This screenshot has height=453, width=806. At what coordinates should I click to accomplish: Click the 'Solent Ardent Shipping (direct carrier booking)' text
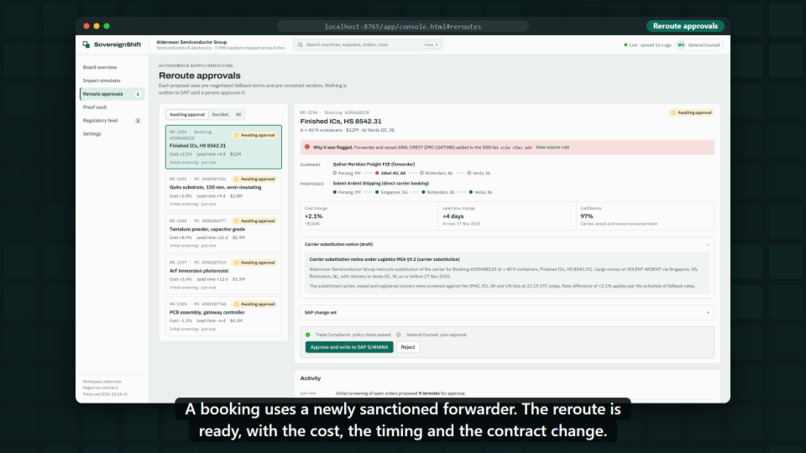(380, 184)
